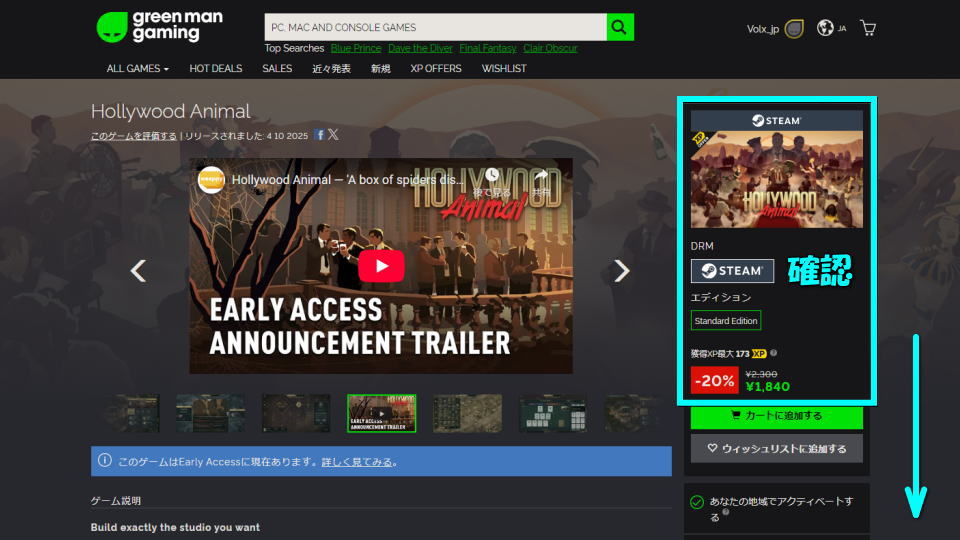Play the YouTube trailer video
The height and width of the screenshot is (540, 960).
pos(381,266)
